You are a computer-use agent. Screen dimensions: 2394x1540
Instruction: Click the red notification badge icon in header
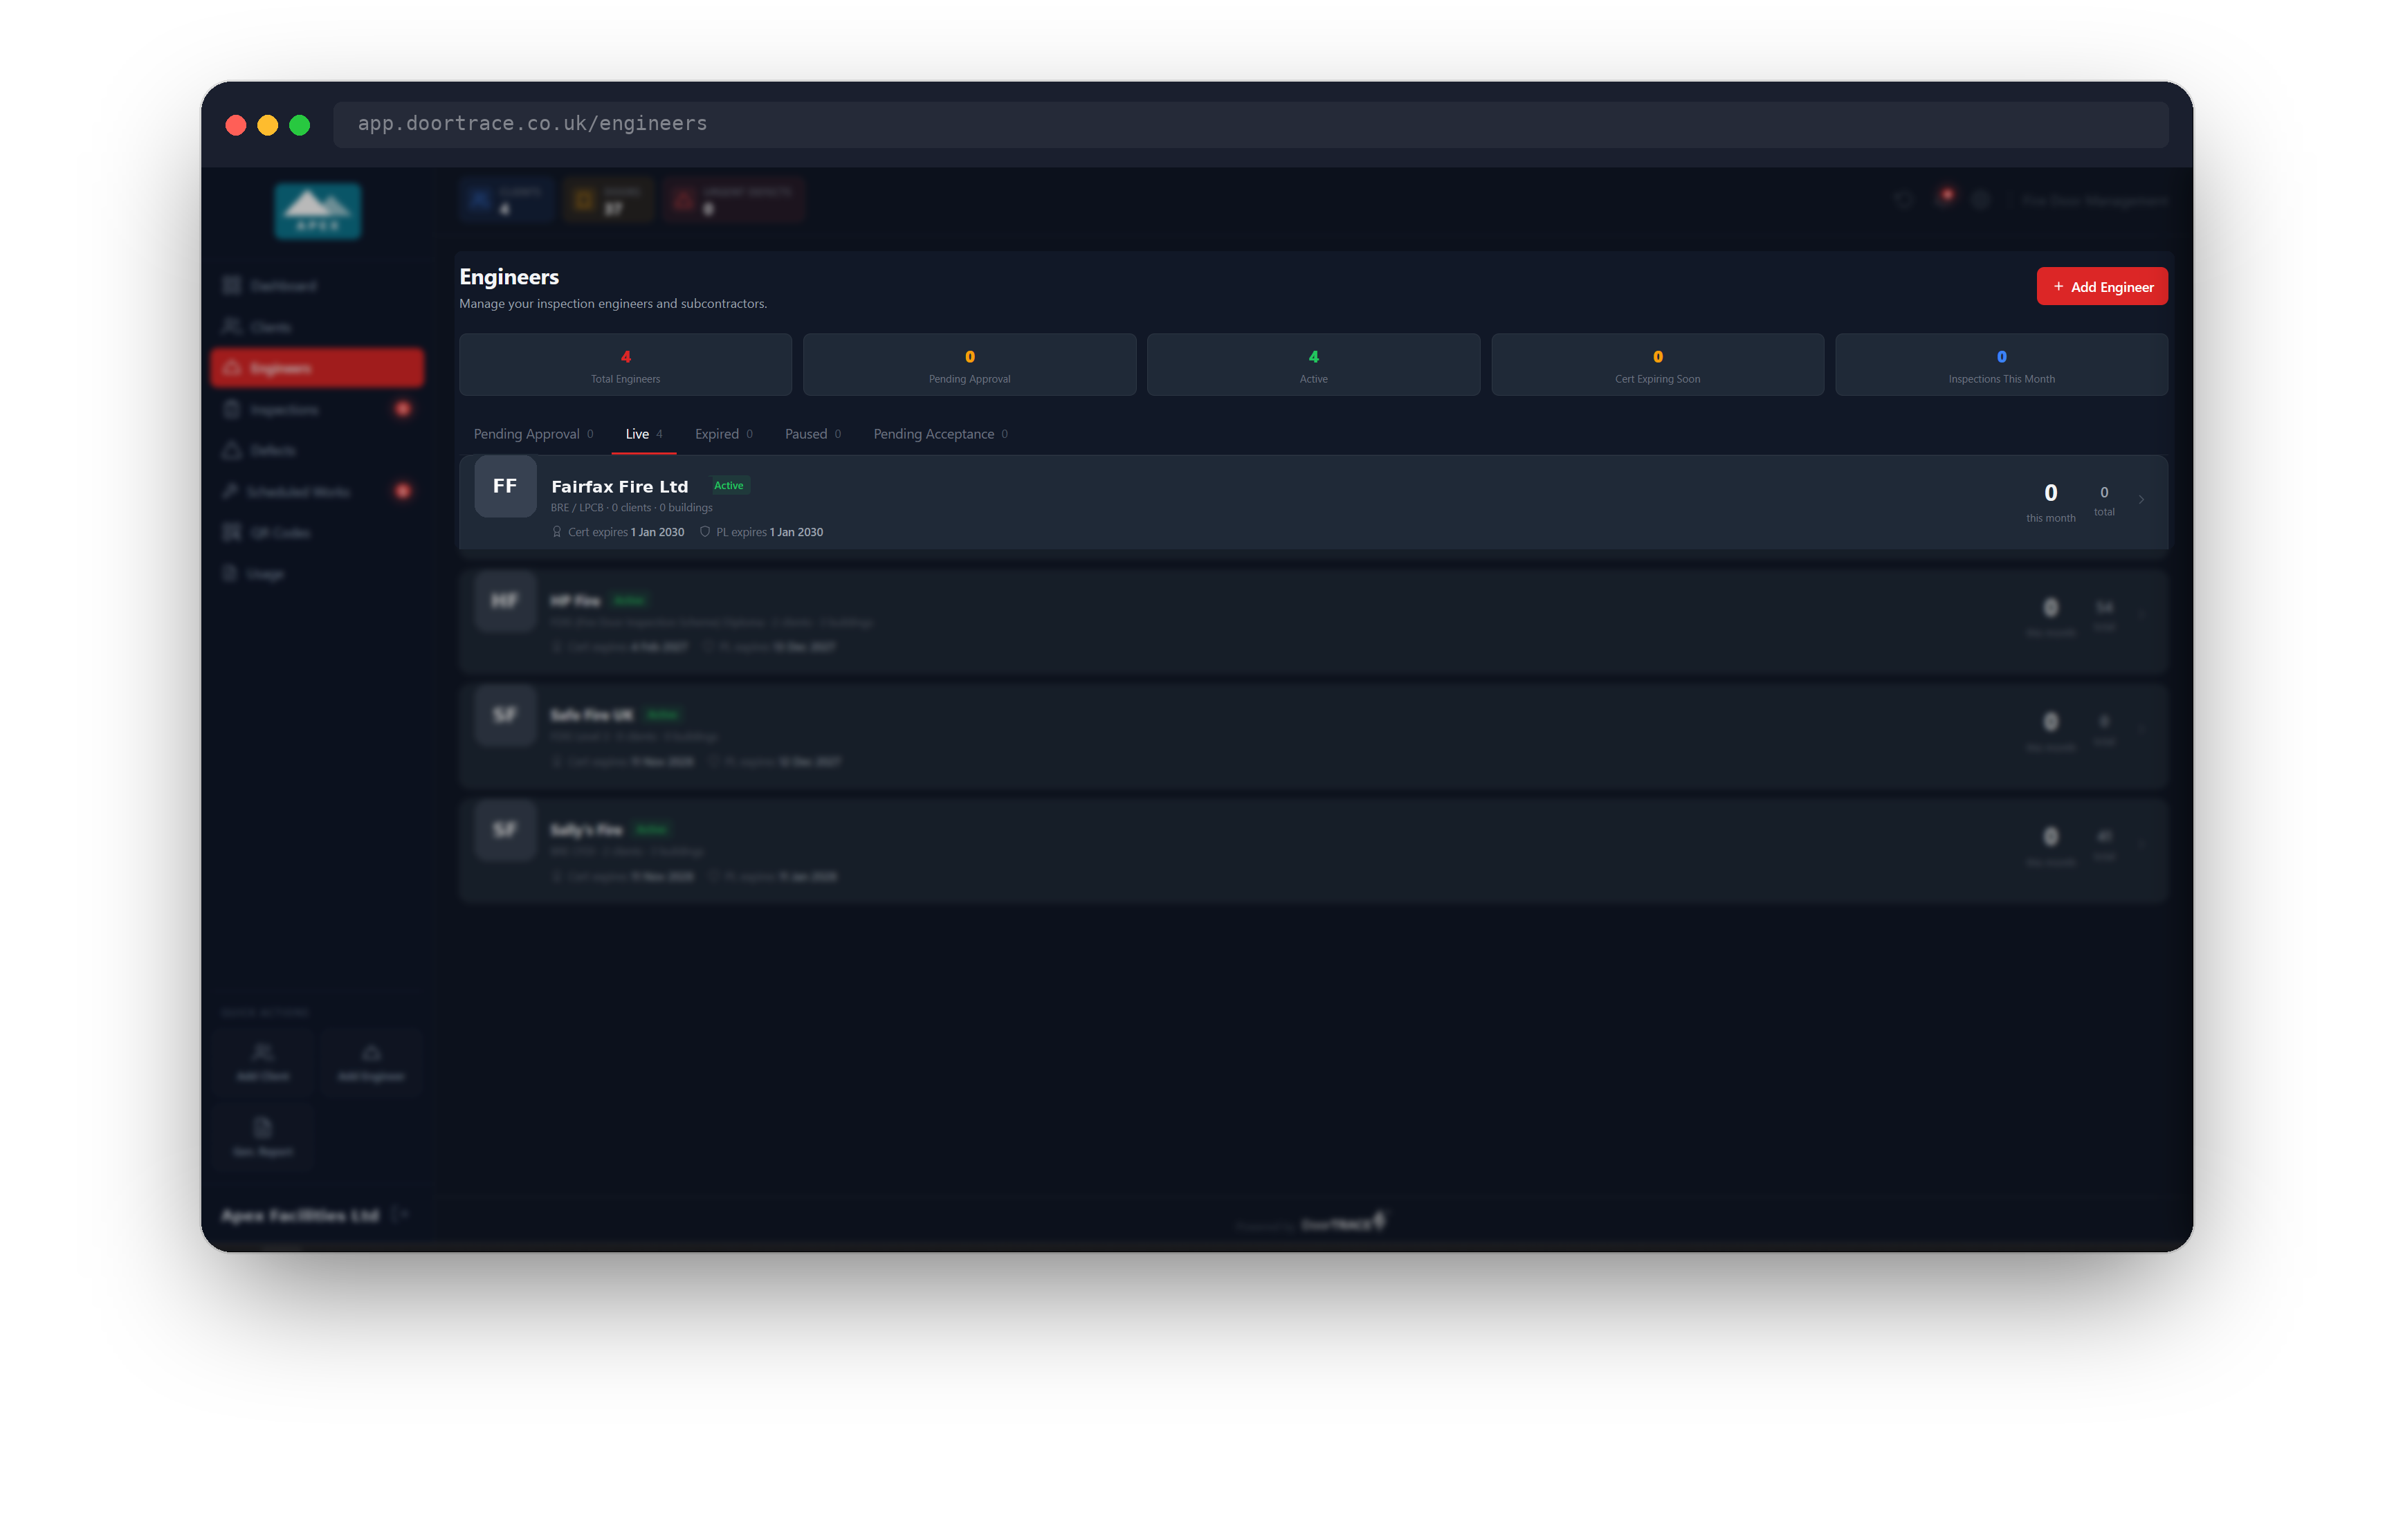click(1945, 197)
